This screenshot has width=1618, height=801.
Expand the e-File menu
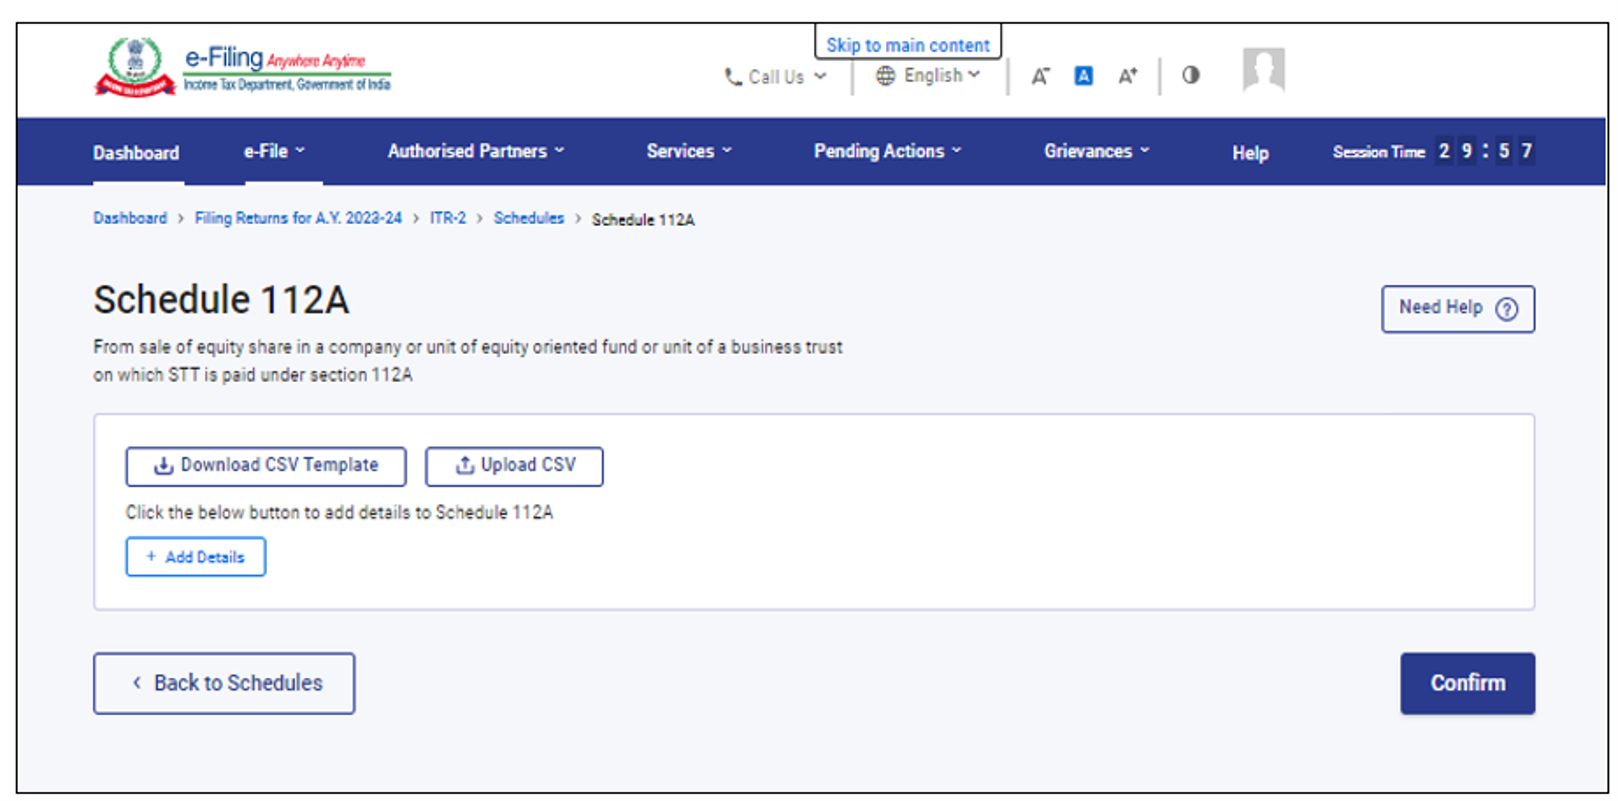click(274, 151)
